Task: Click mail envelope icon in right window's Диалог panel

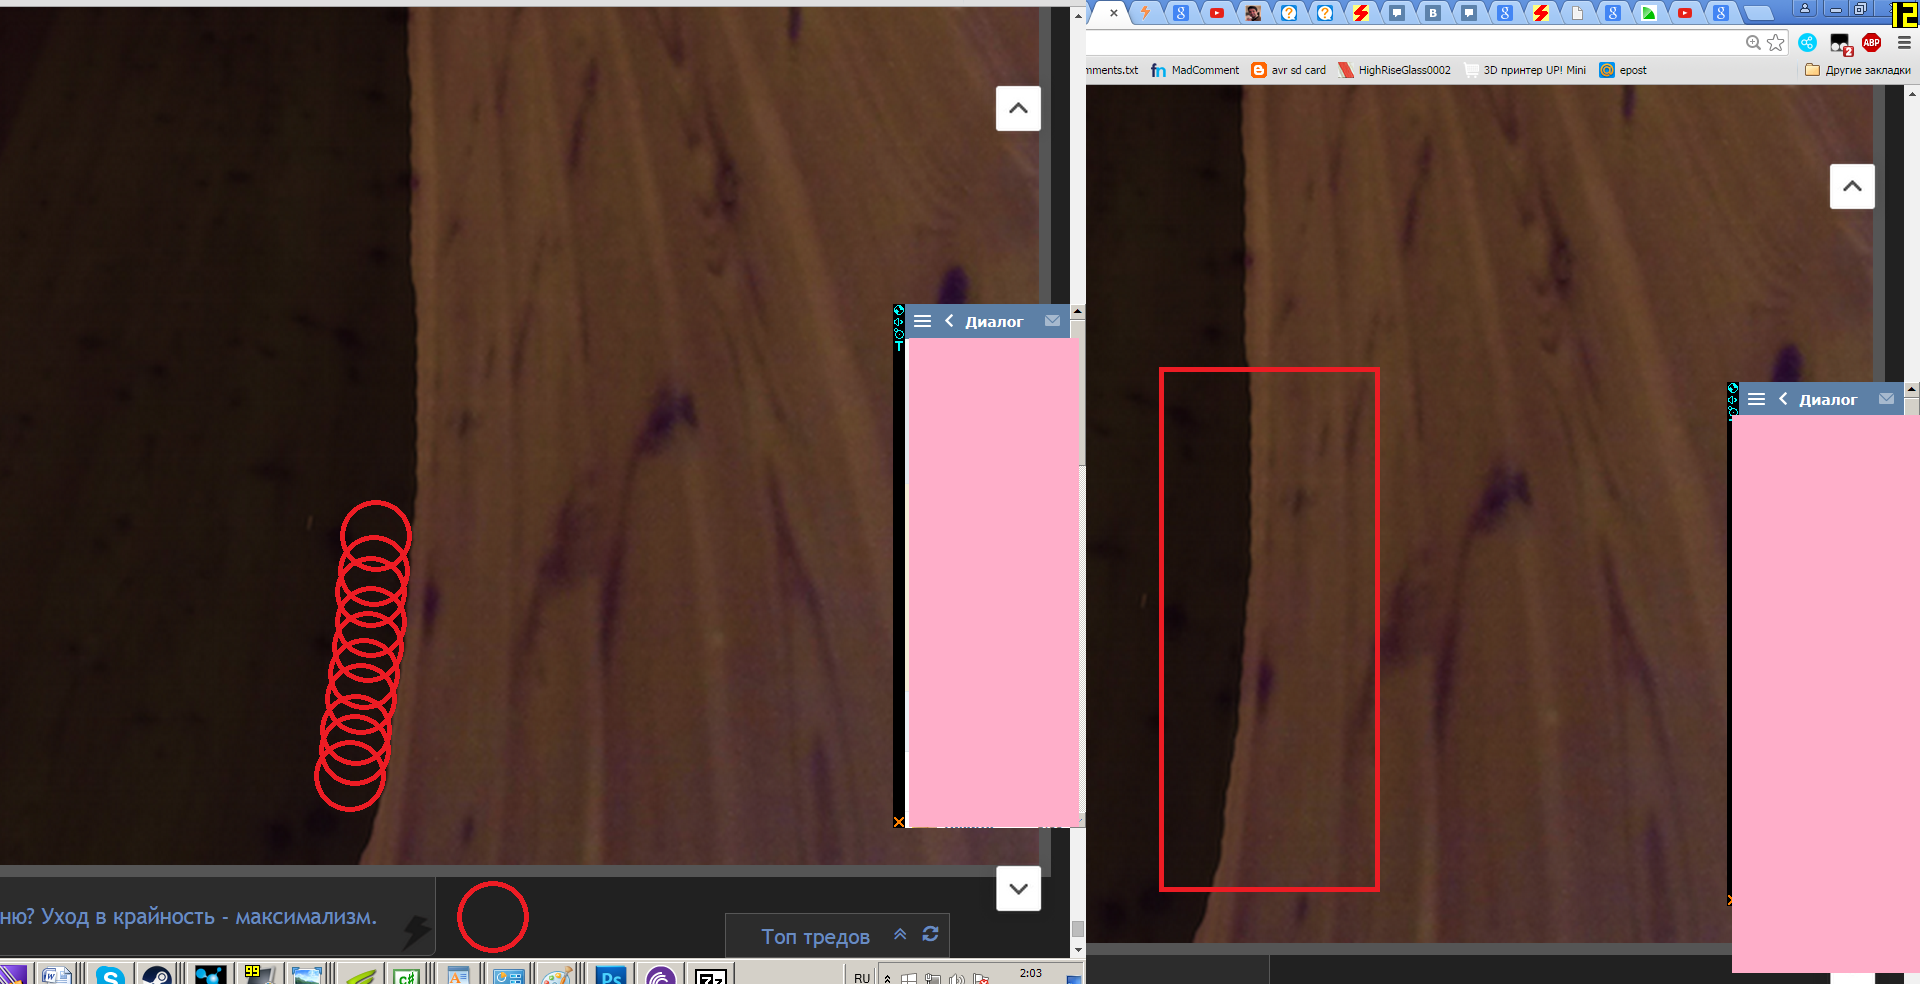Action: coord(1886,399)
